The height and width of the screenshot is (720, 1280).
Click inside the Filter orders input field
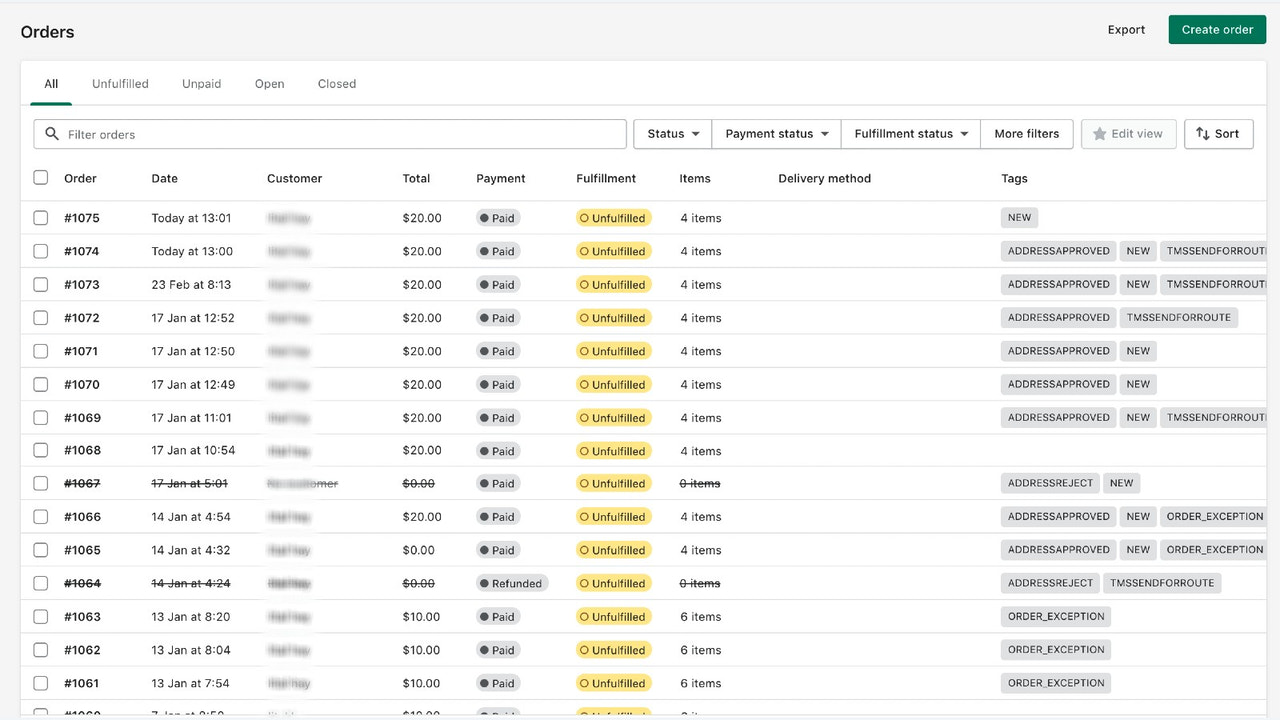click(300, 133)
